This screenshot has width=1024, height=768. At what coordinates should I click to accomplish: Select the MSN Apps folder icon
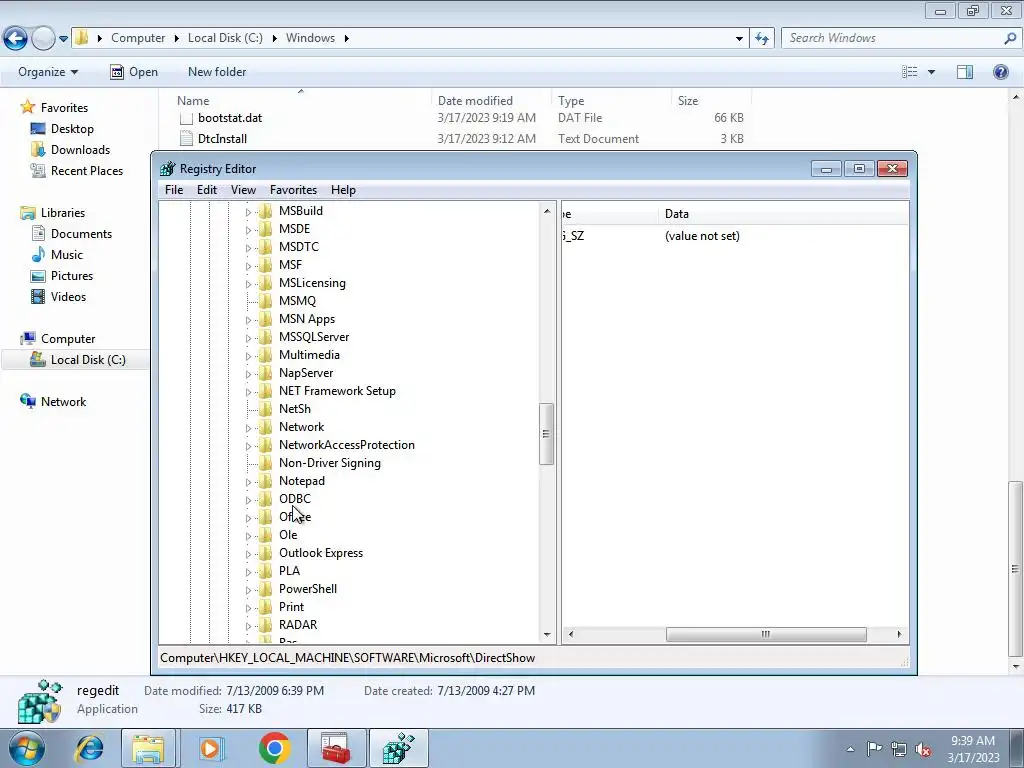tap(265, 319)
